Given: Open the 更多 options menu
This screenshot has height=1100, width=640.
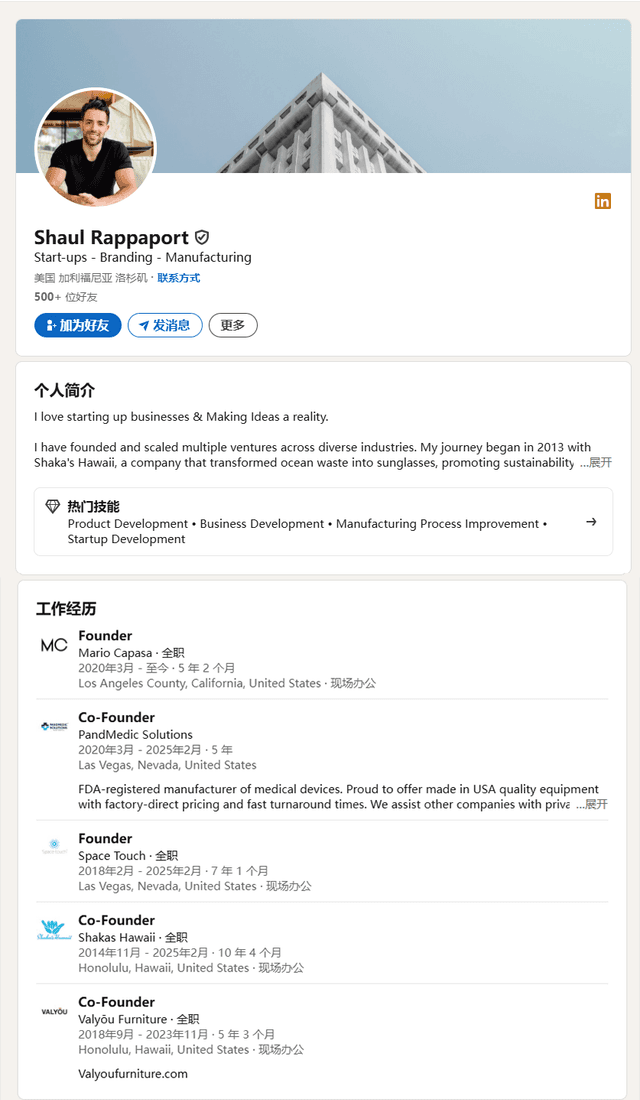Looking at the screenshot, I should pos(232,325).
